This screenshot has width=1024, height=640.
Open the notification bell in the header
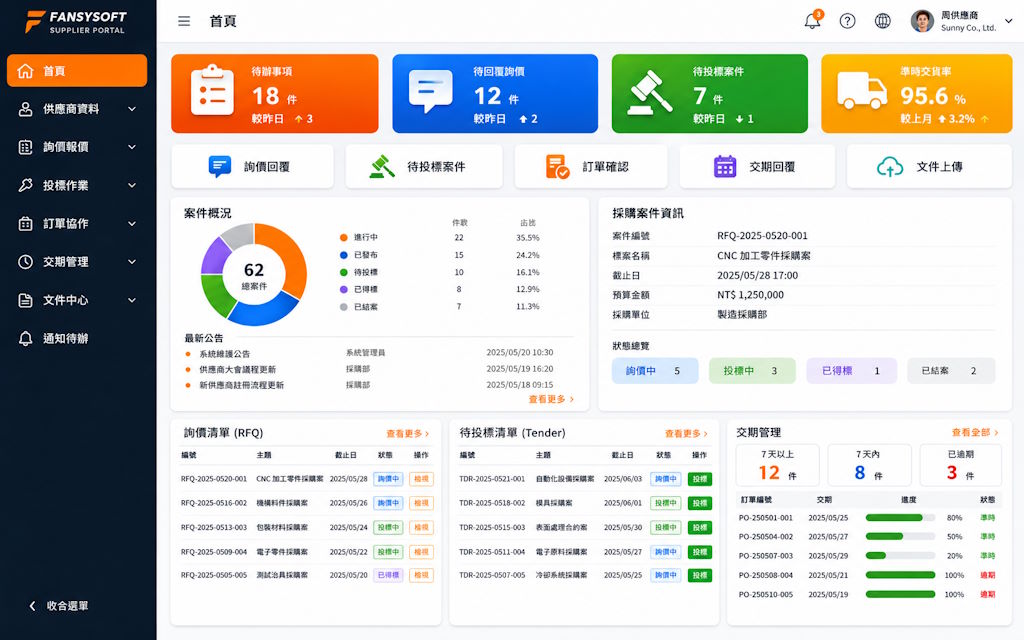(x=812, y=20)
